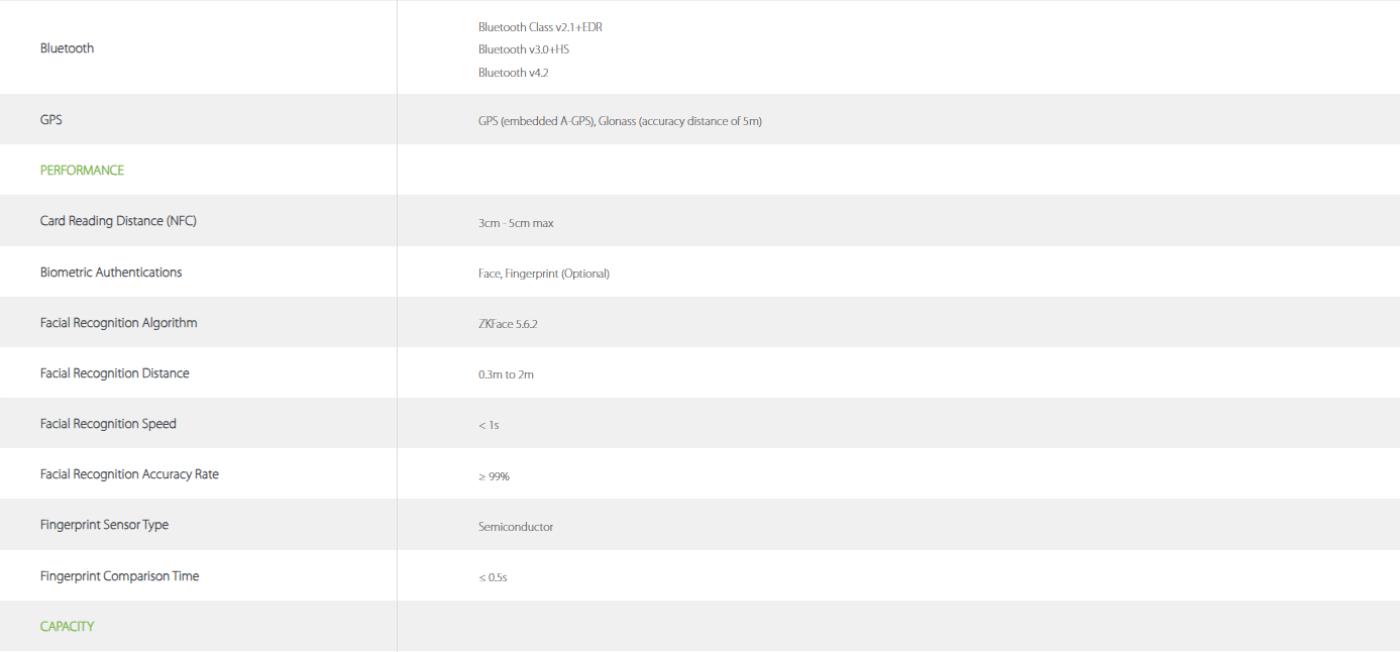Click the GPS specification label
The width and height of the screenshot is (1400, 652).
[x=51, y=119]
